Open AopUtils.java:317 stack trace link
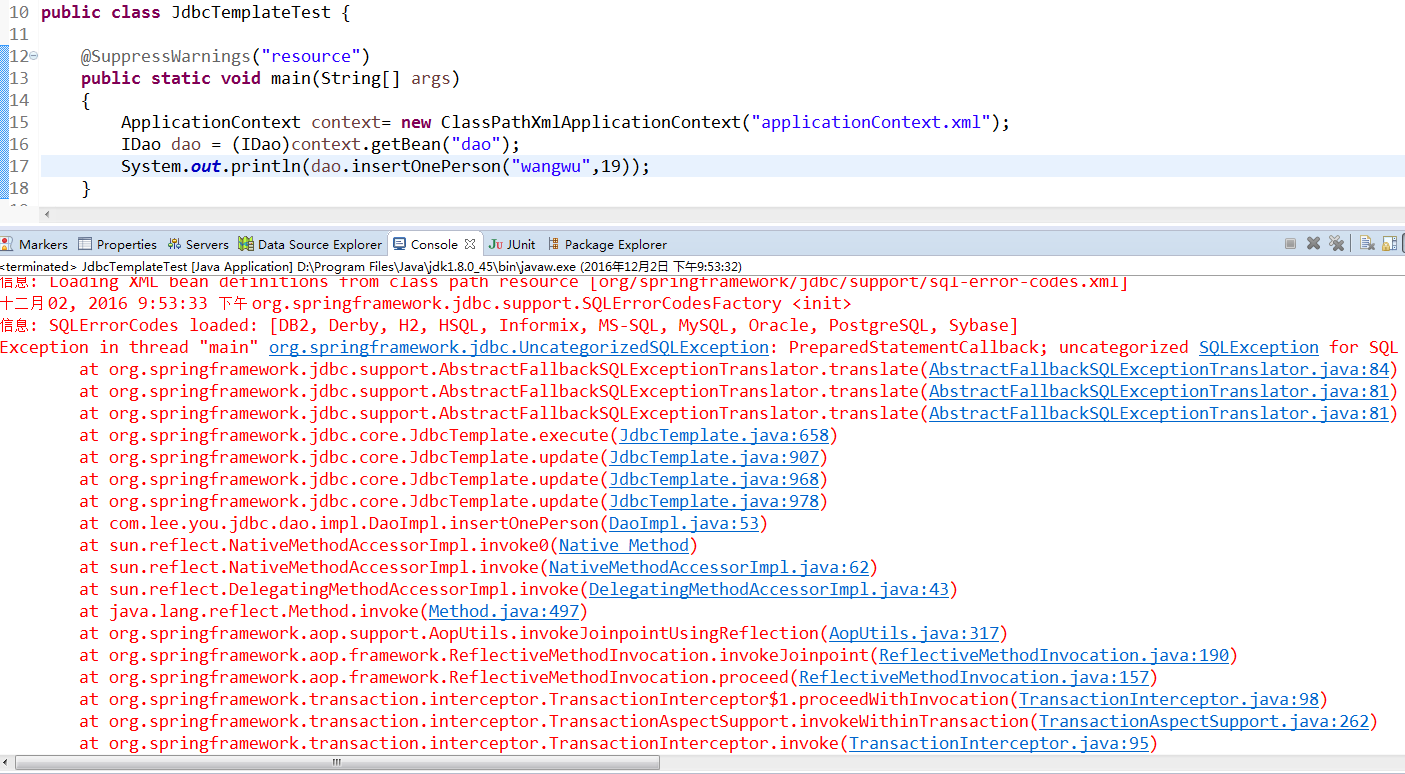1405x774 pixels. [914, 633]
